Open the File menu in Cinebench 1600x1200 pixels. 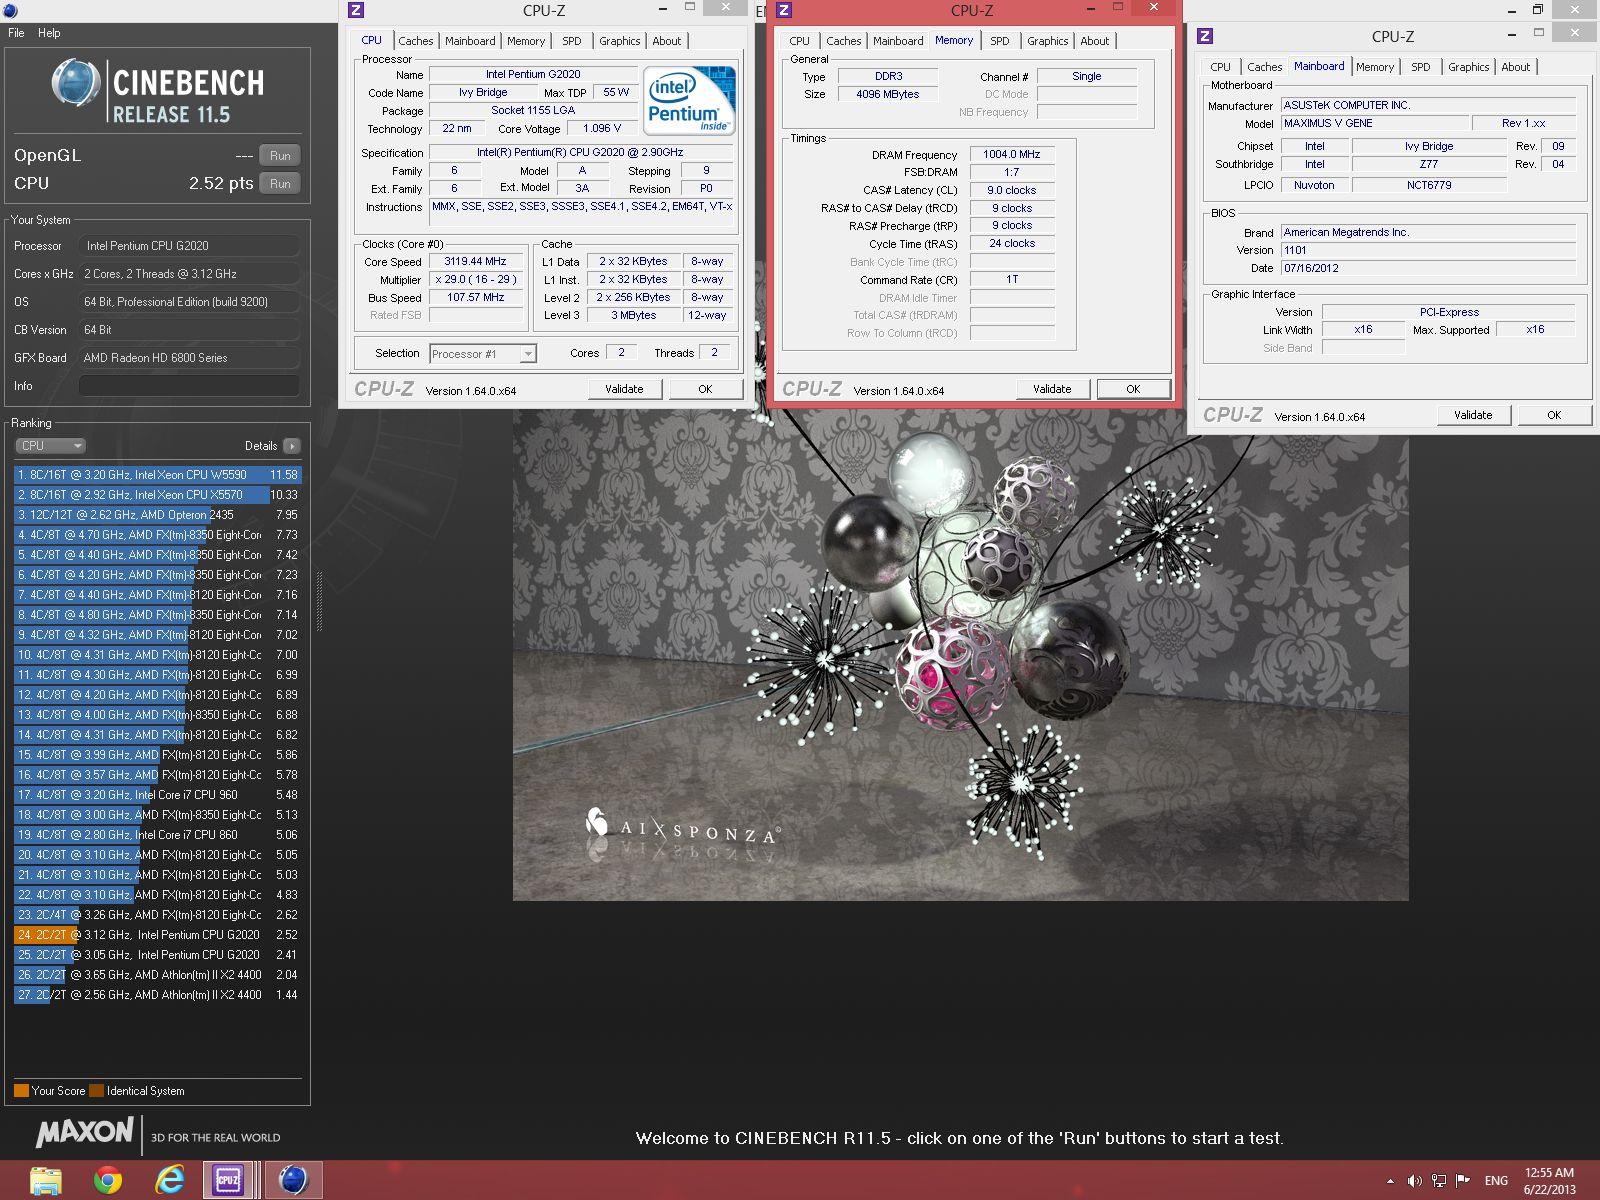tap(16, 33)
